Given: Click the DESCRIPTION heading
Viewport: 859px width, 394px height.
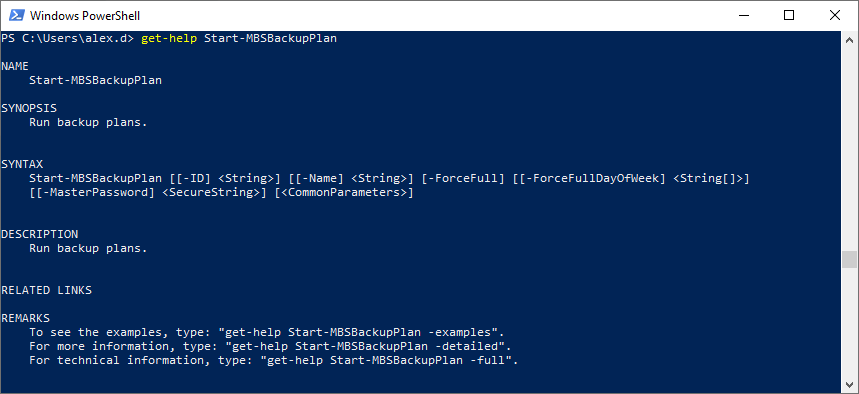Looking at the screenshot, I should coord(39,234).
